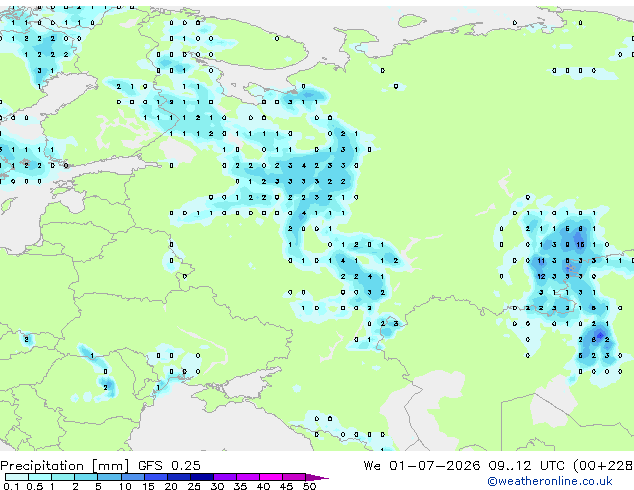634x490 pixels.
Task: Click the '25' legend scale label
Action: 194,486
